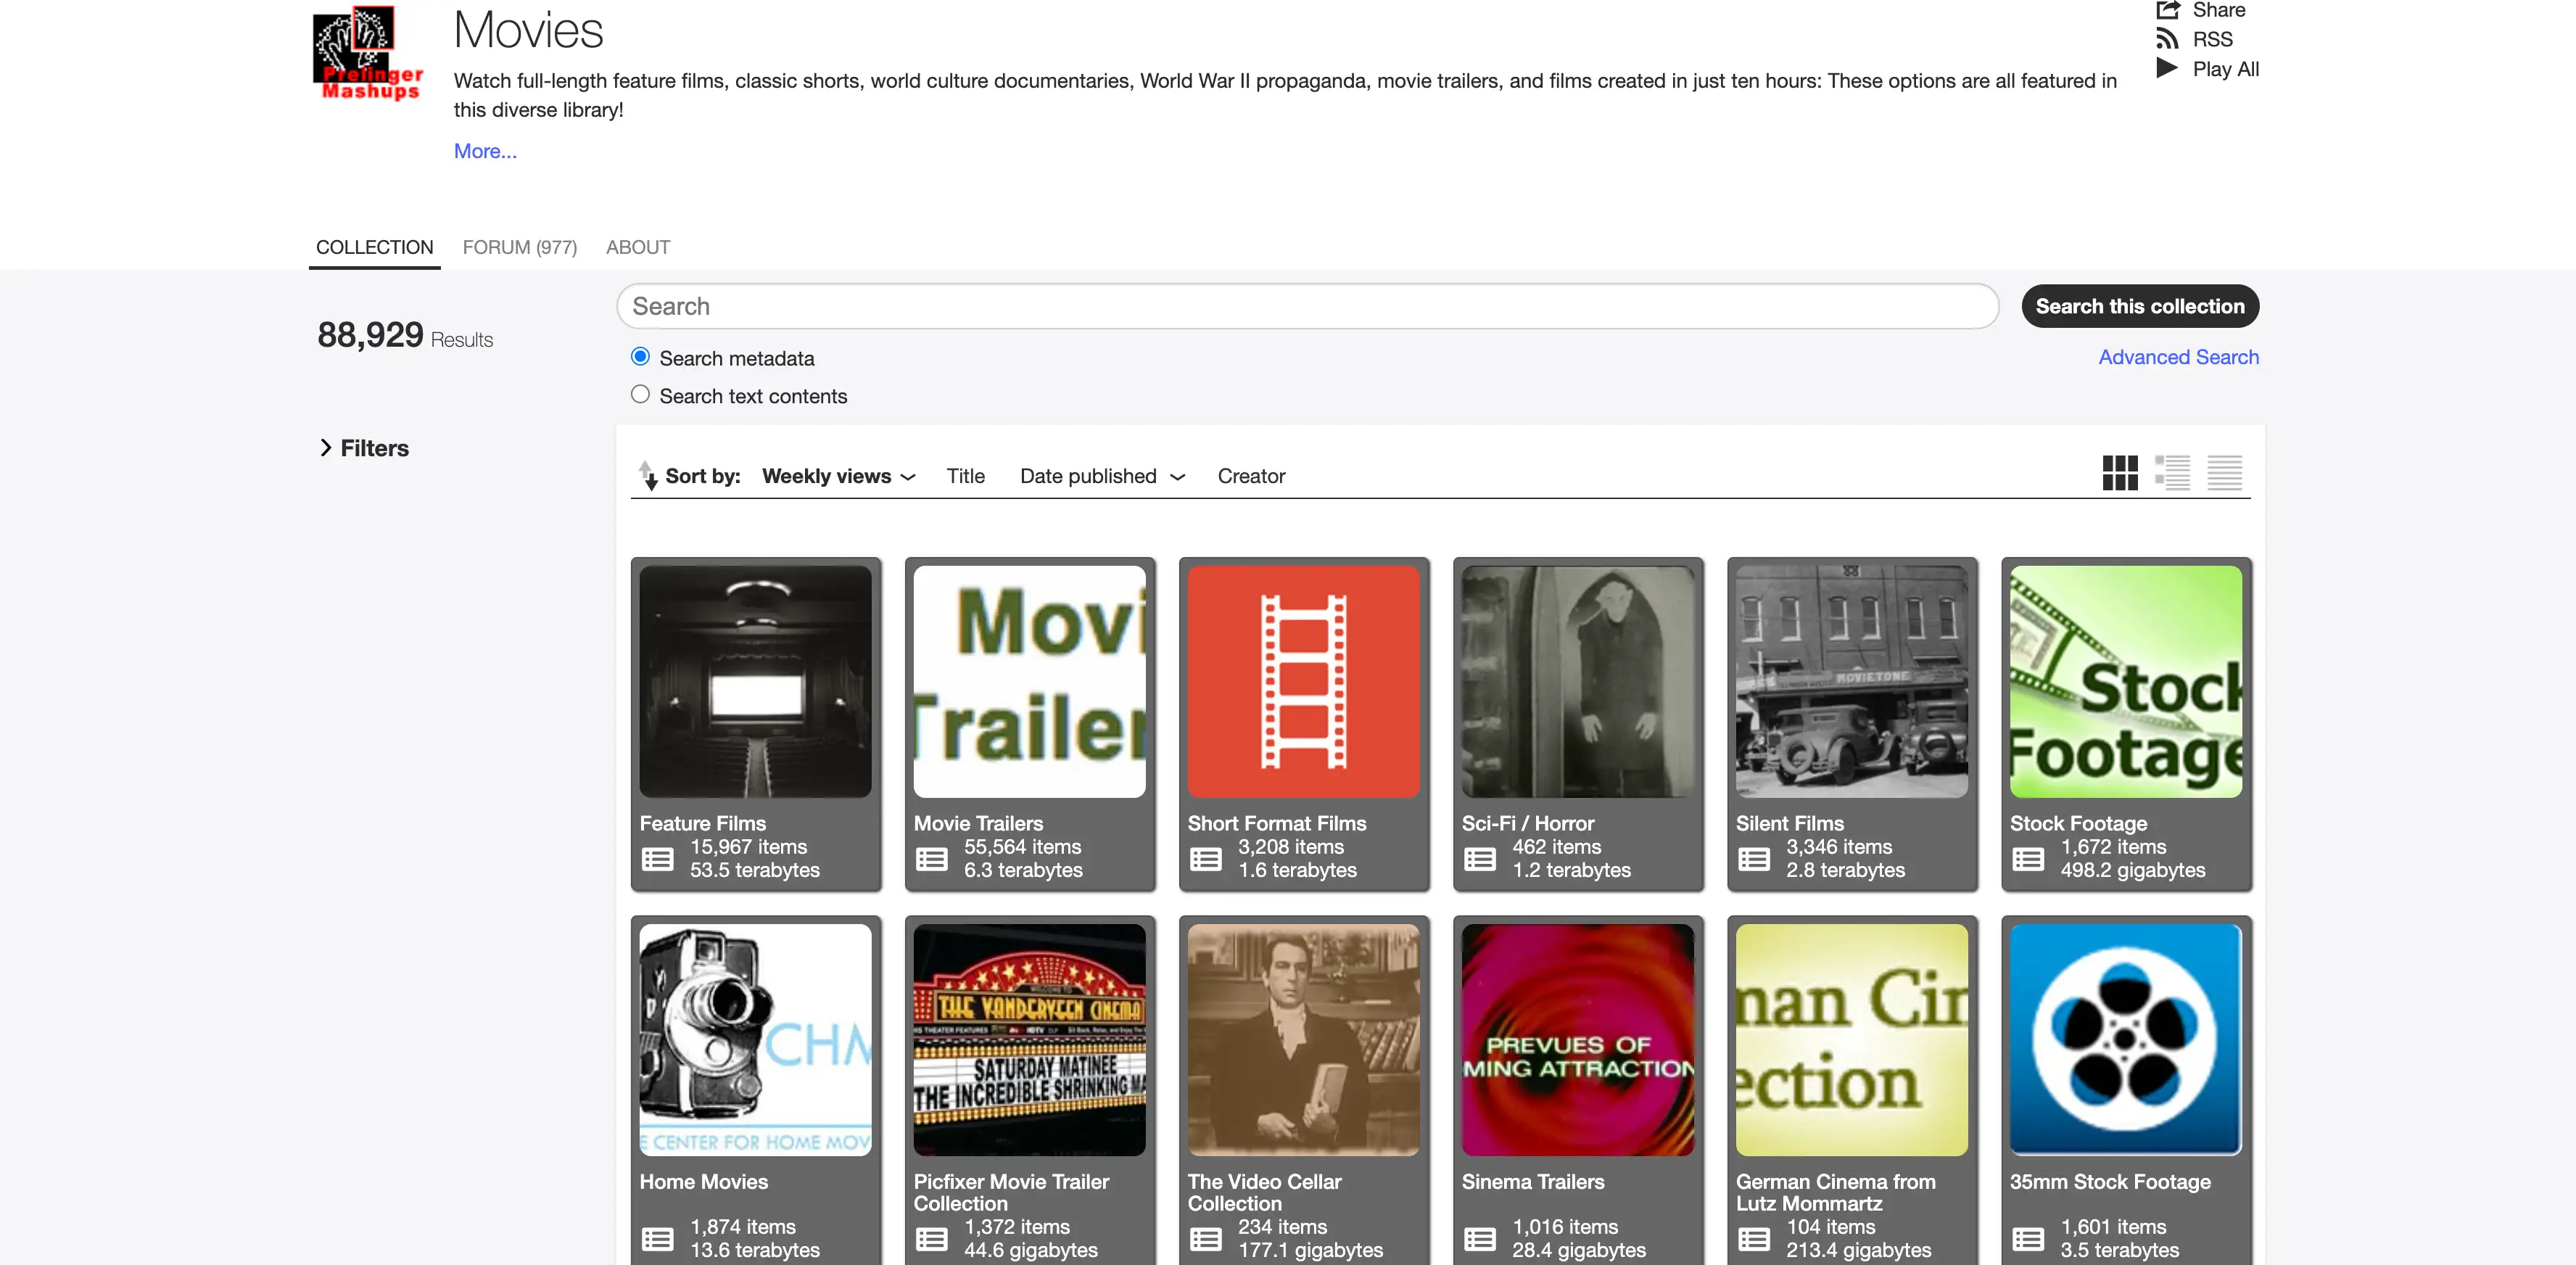The width and height of the screenshot is (2576, 1265).
Task: Open the FORUM (977) tab
Action: [x=519, y=247]
